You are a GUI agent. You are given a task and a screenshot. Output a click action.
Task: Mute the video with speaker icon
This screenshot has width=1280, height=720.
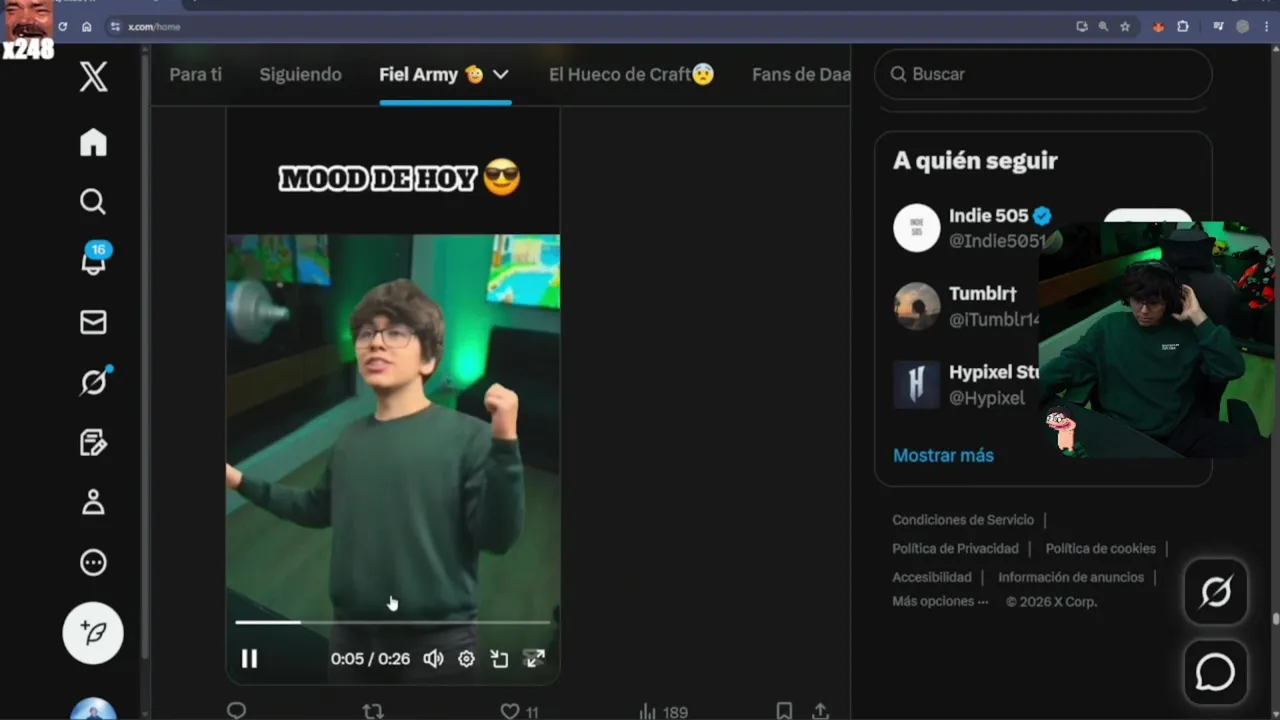[433, 658]
